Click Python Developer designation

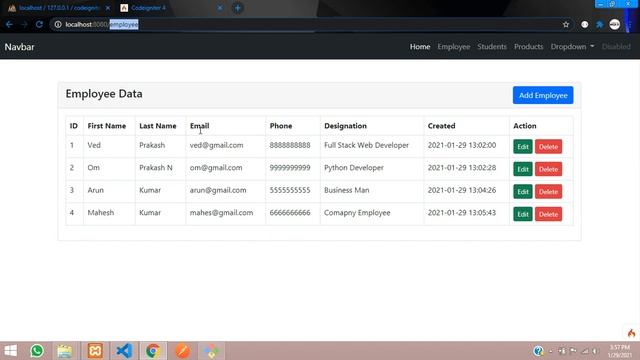[x=354, y=168]
